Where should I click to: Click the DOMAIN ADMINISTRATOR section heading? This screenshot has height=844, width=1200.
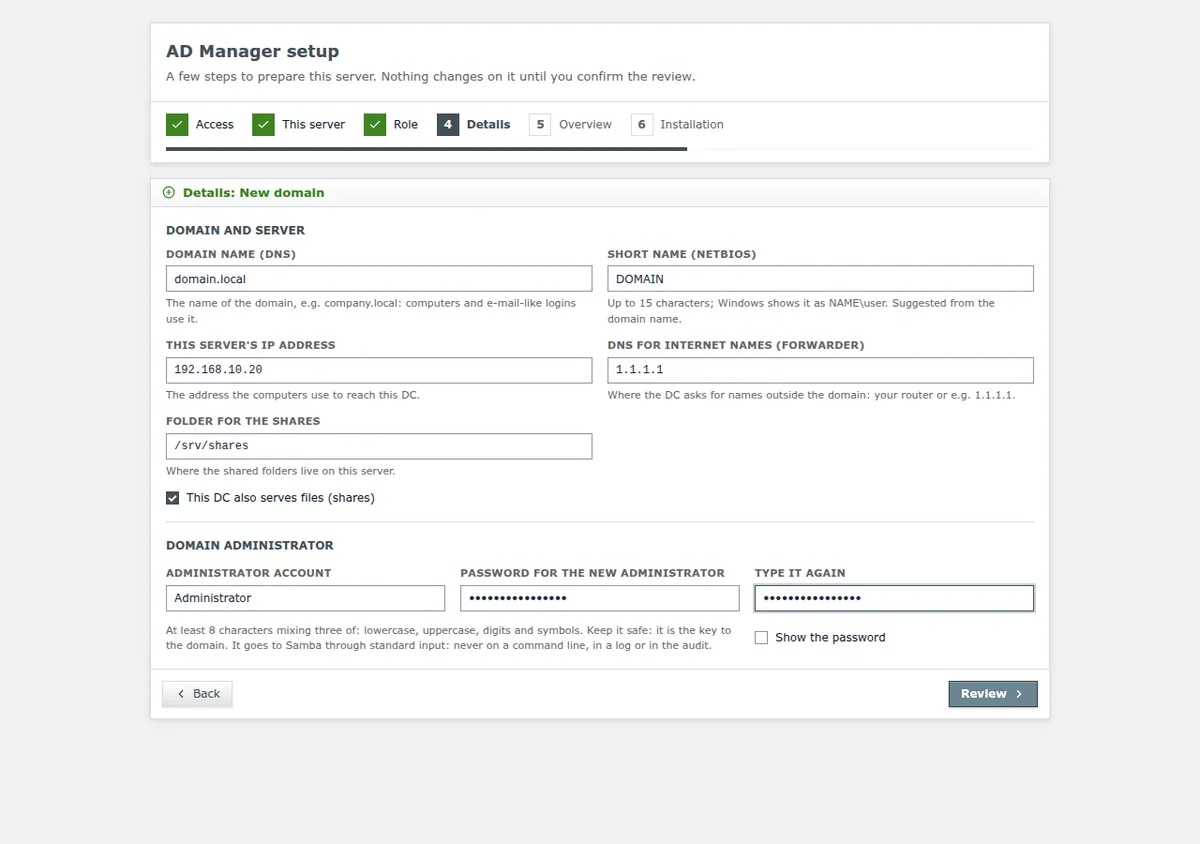[250, 546]
